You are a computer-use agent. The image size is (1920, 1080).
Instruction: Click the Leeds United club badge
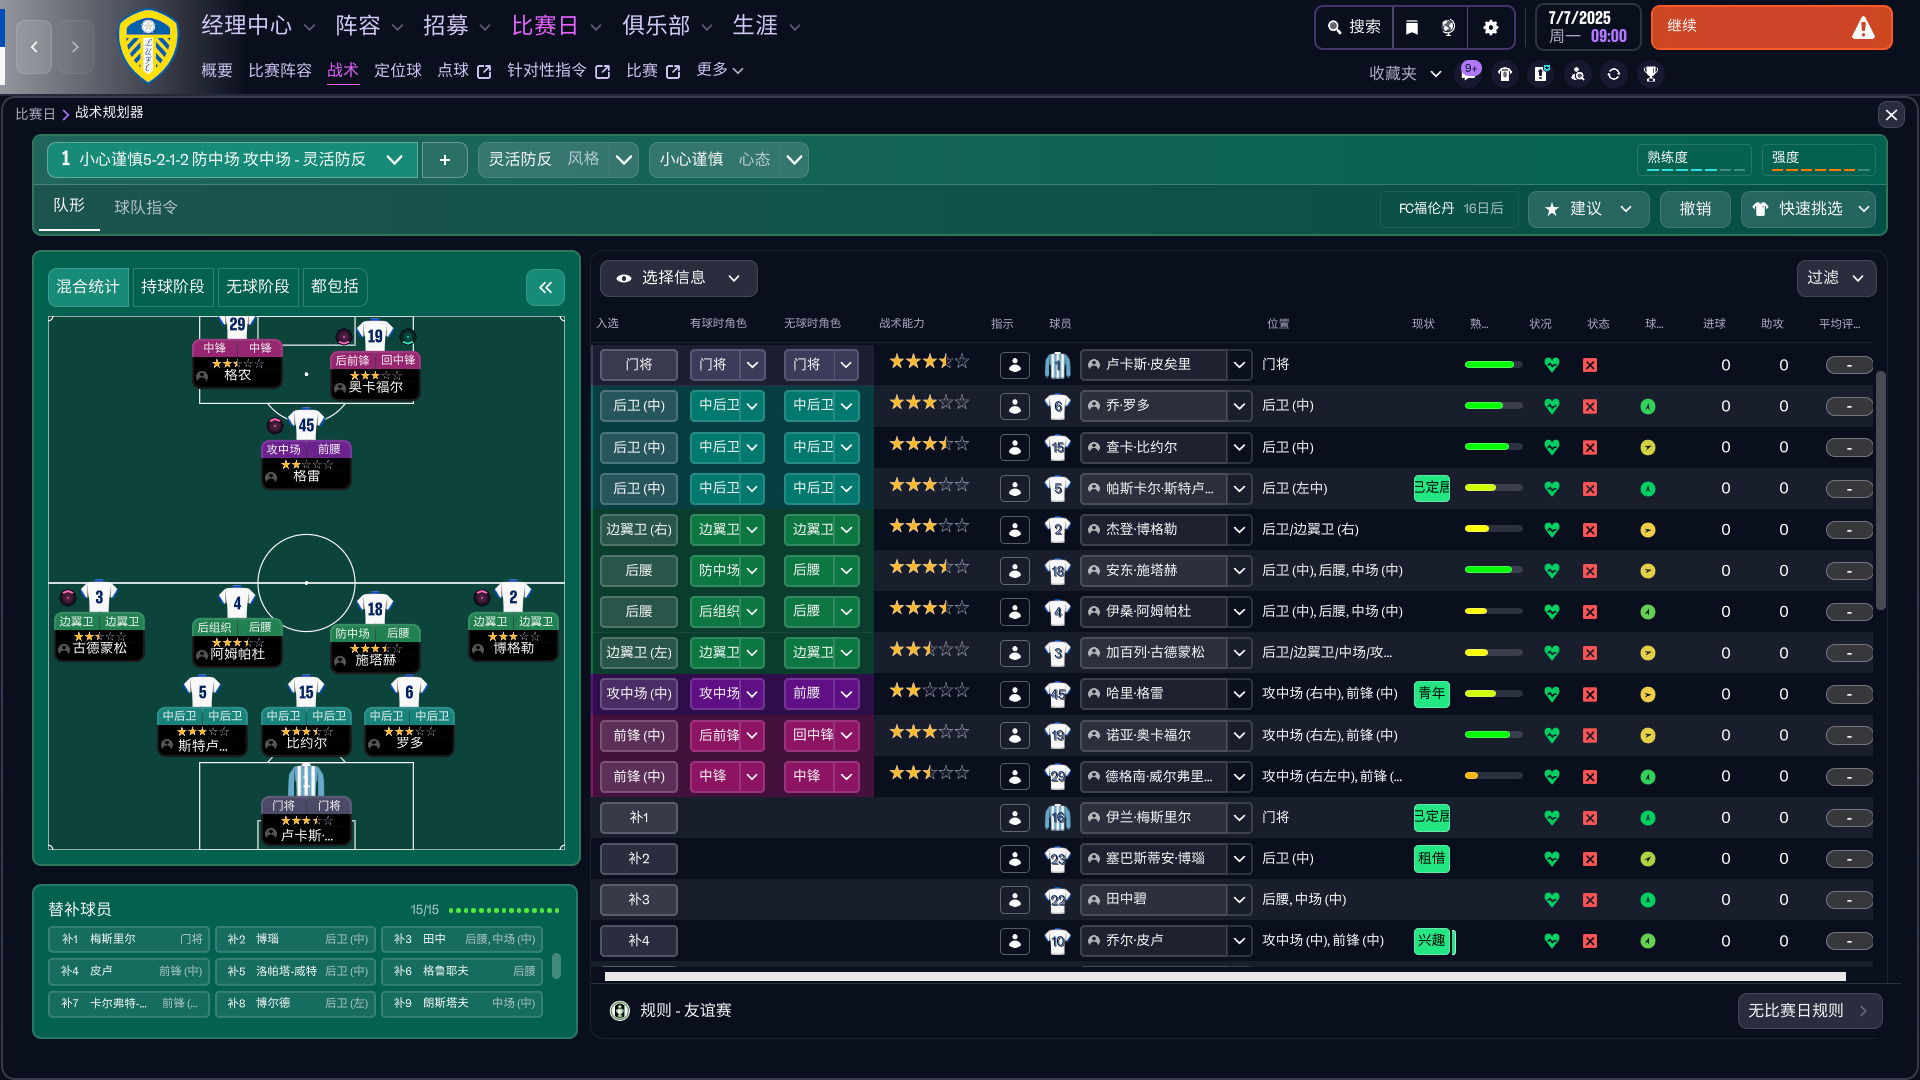tap(148, 46)
